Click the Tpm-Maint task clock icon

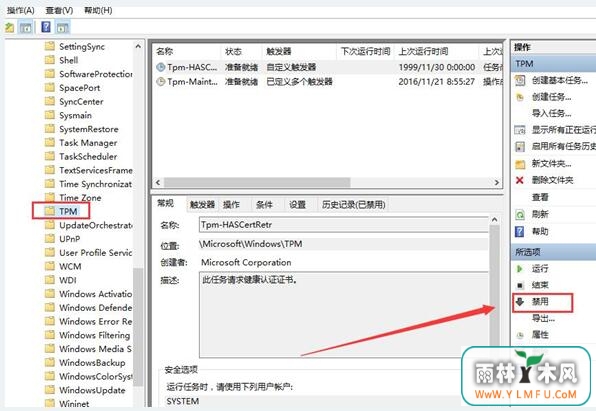click(x=161, y=81)
